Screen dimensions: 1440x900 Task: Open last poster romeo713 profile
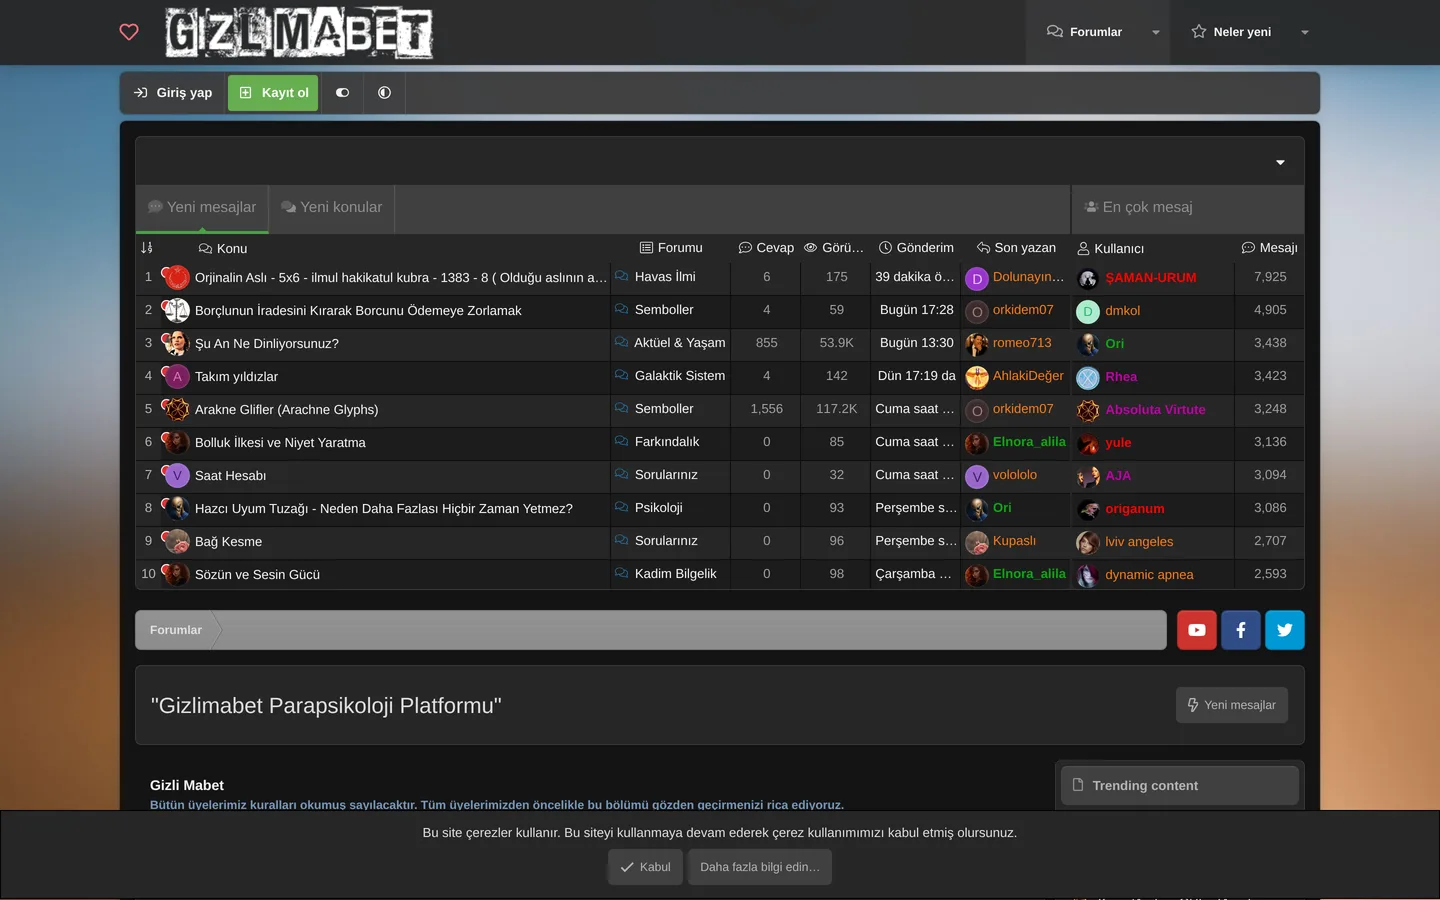coord(1022,343)
